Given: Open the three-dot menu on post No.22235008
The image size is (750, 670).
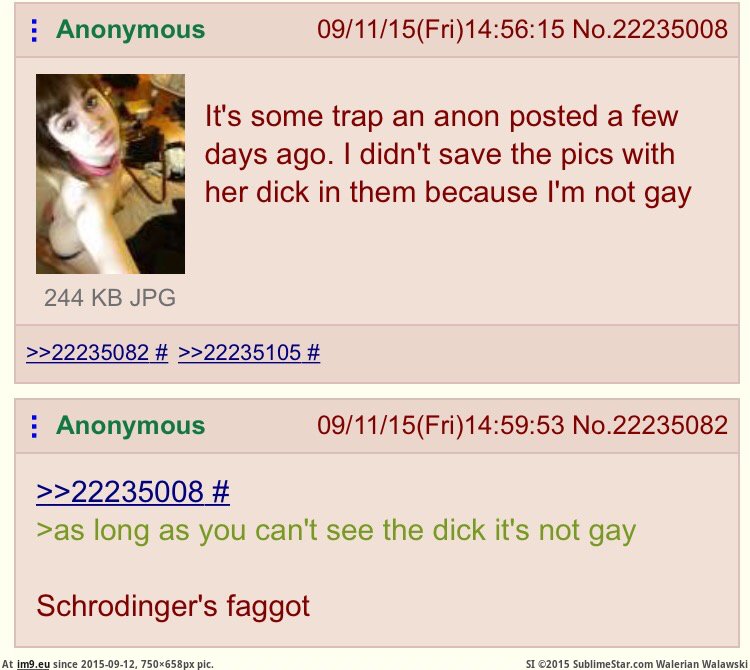Looking at the screenshot, I should click(34, 30).
